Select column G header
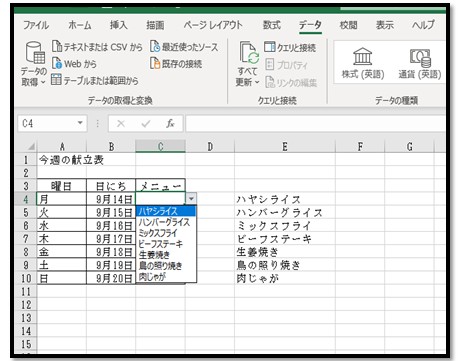Viewport: 461px width, 361px height. coord(409,147)
